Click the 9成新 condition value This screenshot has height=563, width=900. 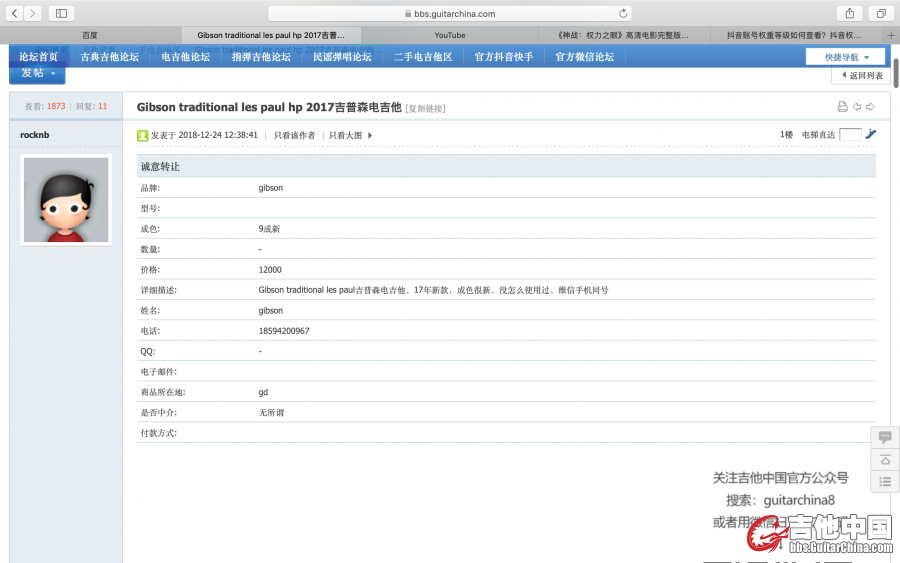click(269, 229)
